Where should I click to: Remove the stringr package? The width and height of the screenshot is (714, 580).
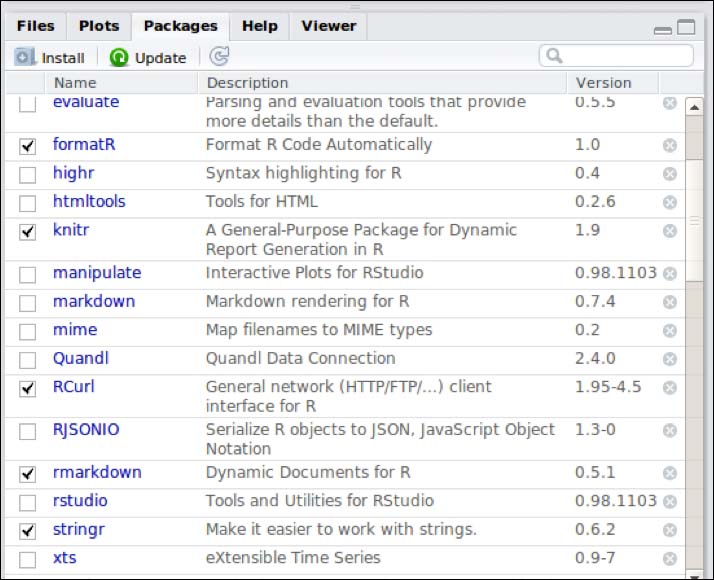669,530
